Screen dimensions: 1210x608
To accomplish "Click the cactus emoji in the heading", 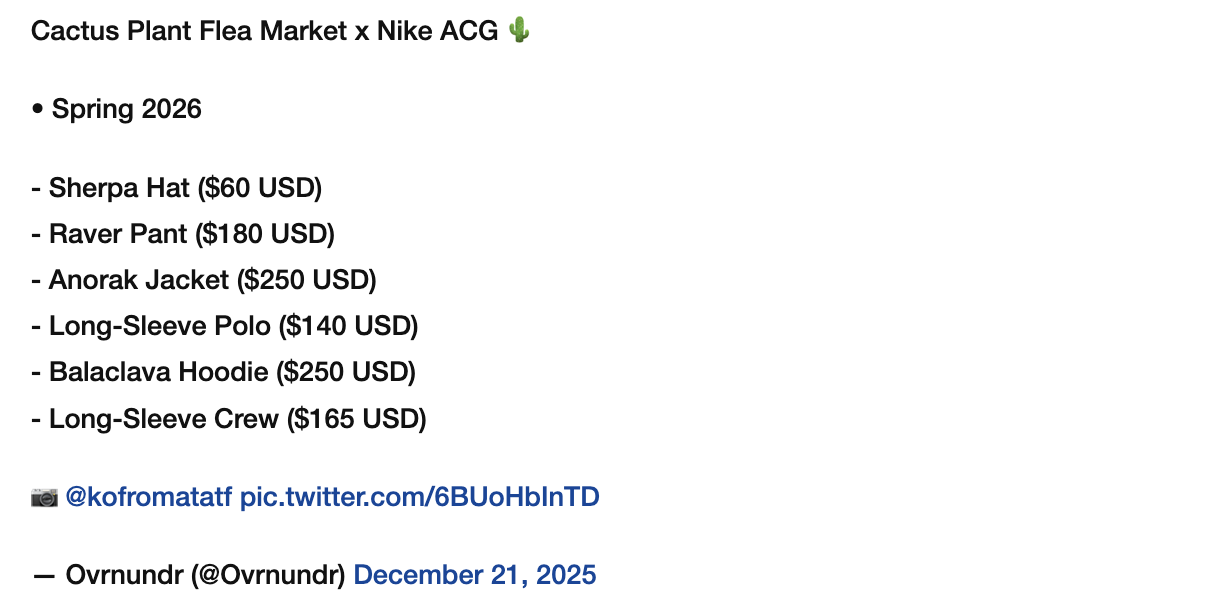I will coord(518,31).
